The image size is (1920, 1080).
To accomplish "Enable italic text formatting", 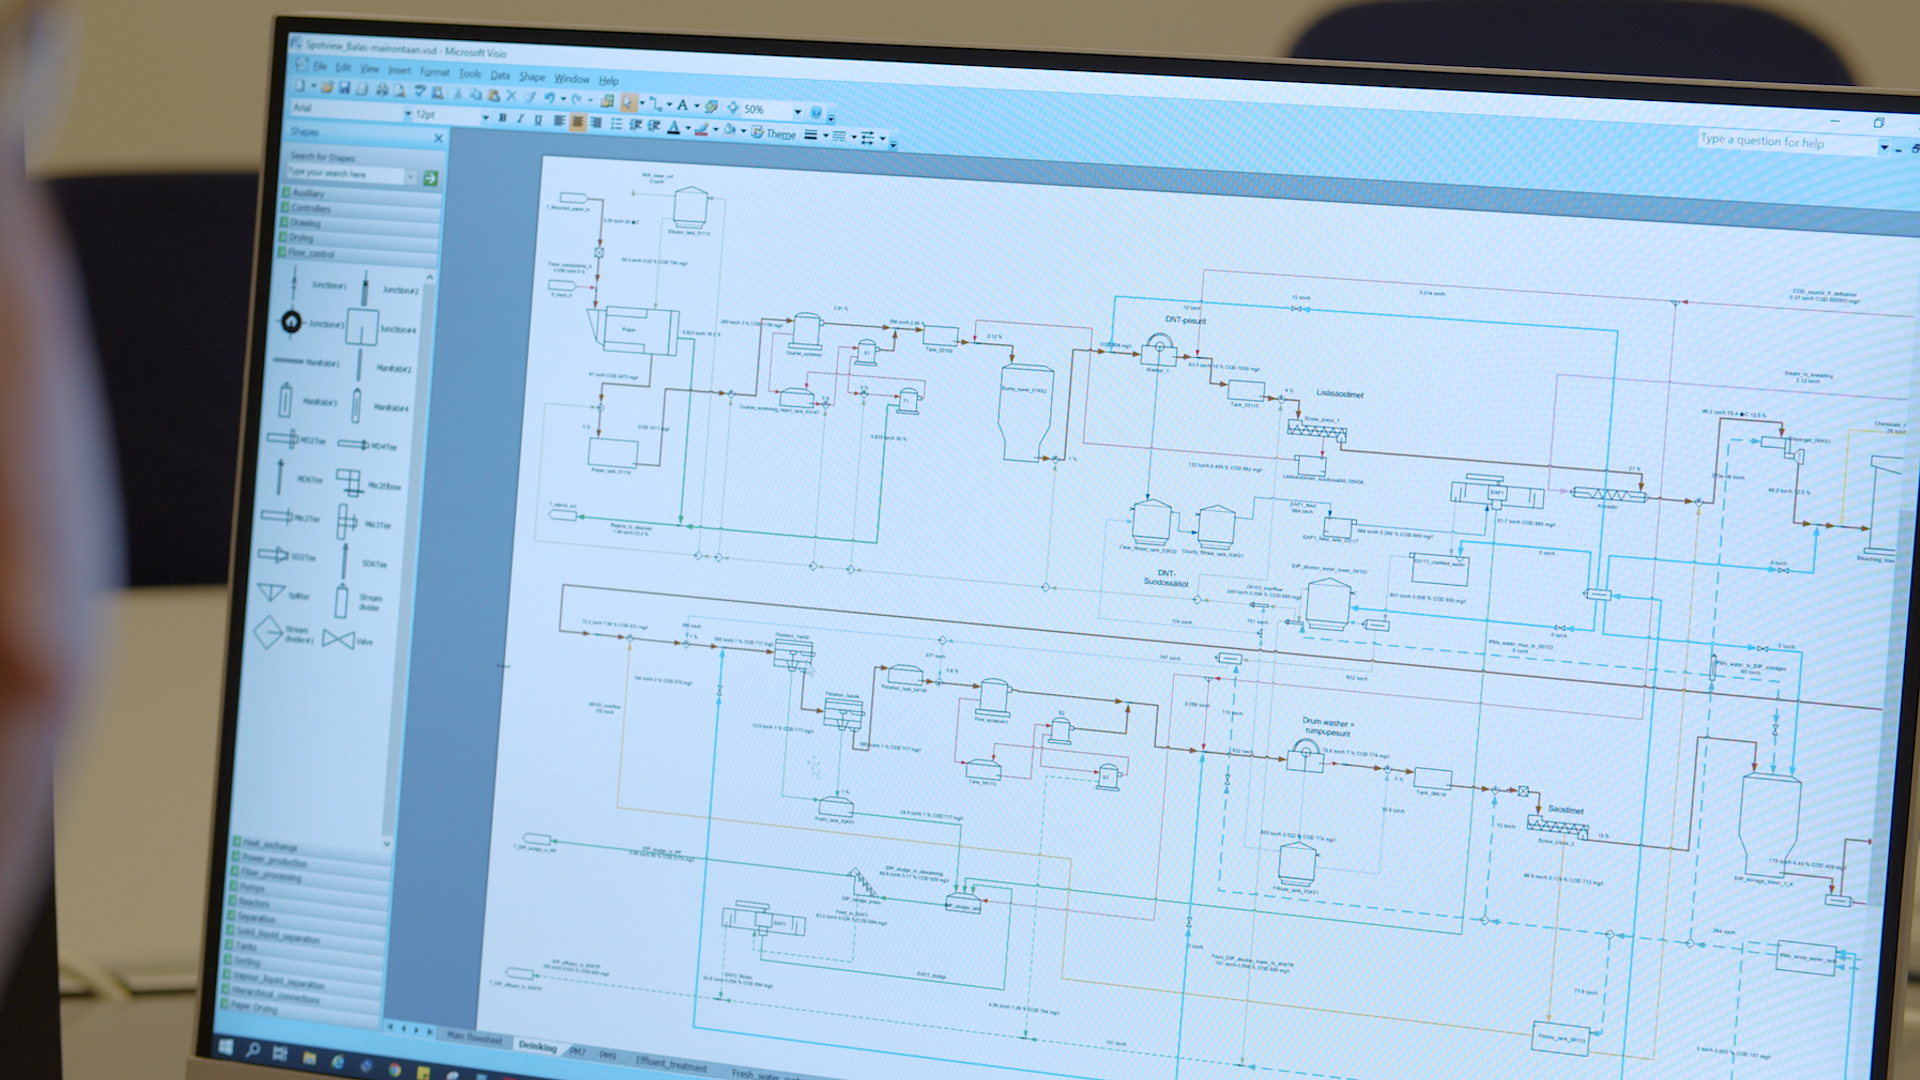I will point(520,121).
